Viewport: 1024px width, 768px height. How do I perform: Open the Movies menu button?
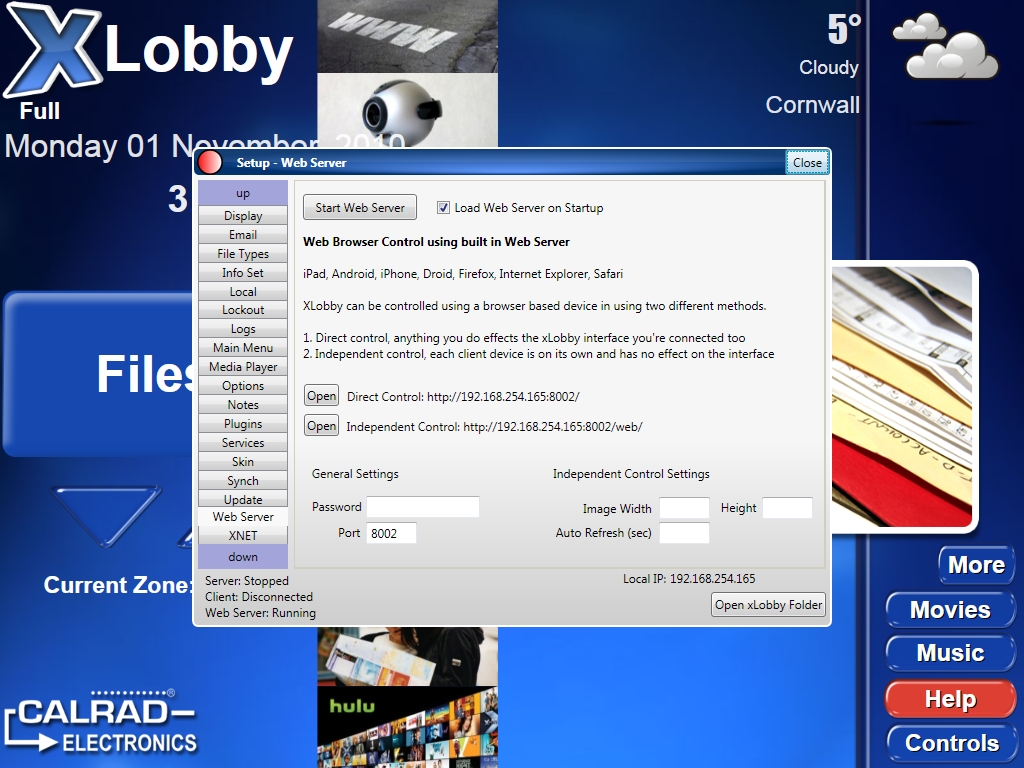(x=950, y=610)
